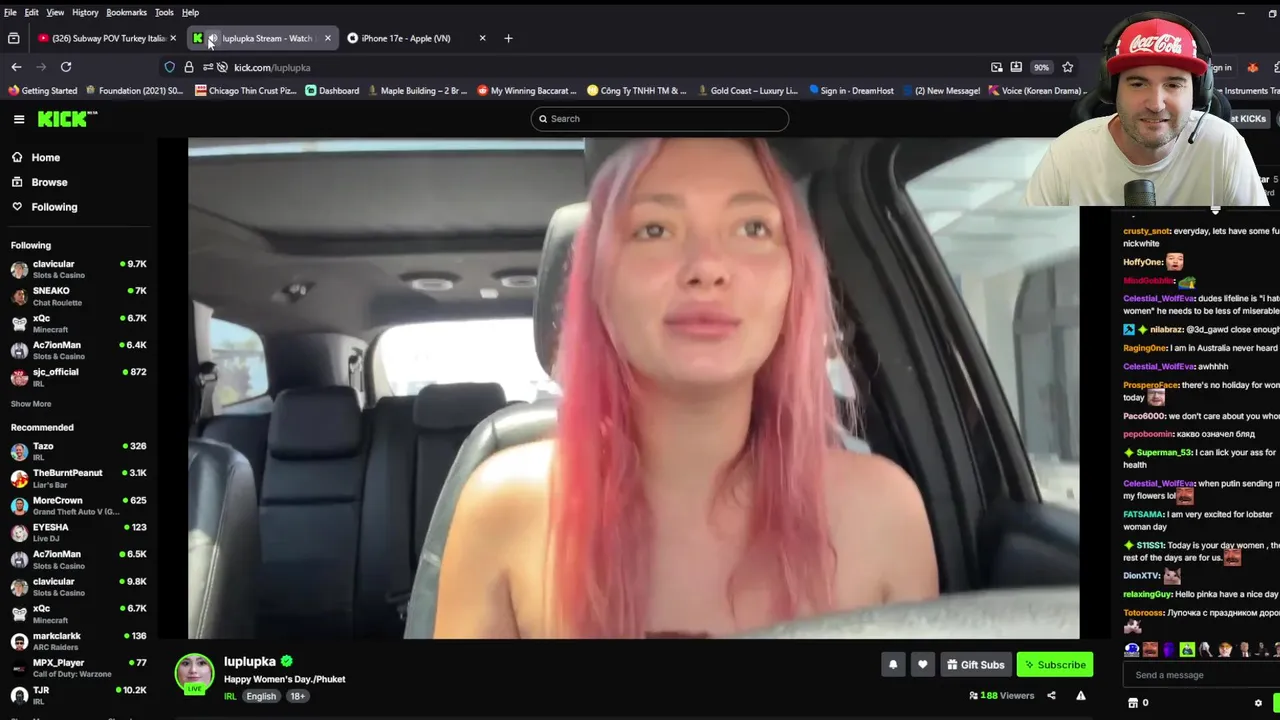Open TheBurntPeanut recommended channel
1280x720 pixels.
coord(78,478)
